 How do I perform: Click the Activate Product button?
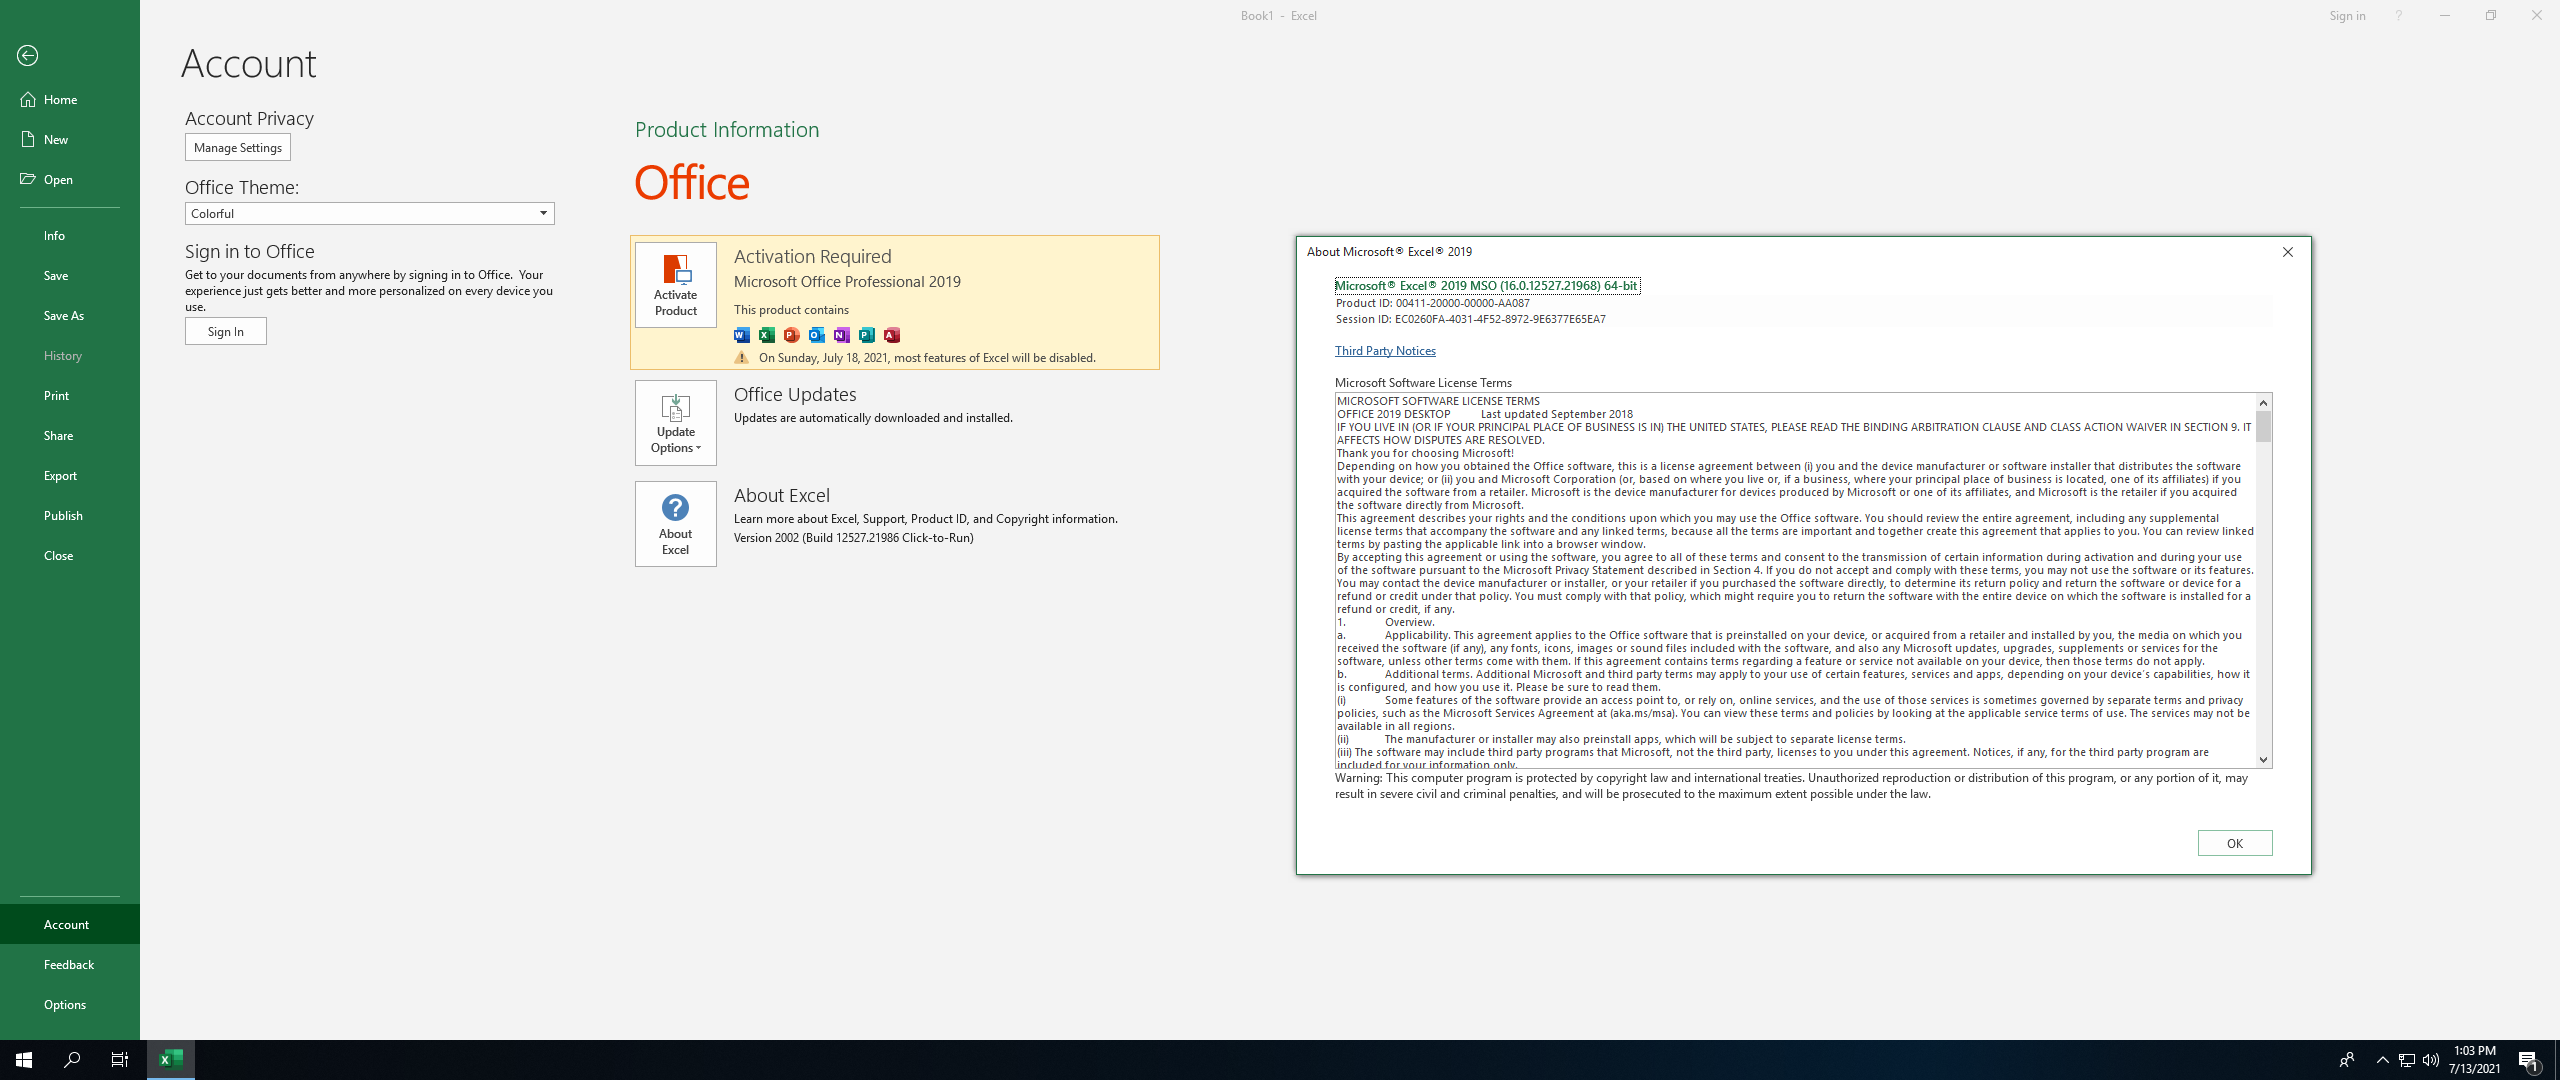[x=676, y=284]
